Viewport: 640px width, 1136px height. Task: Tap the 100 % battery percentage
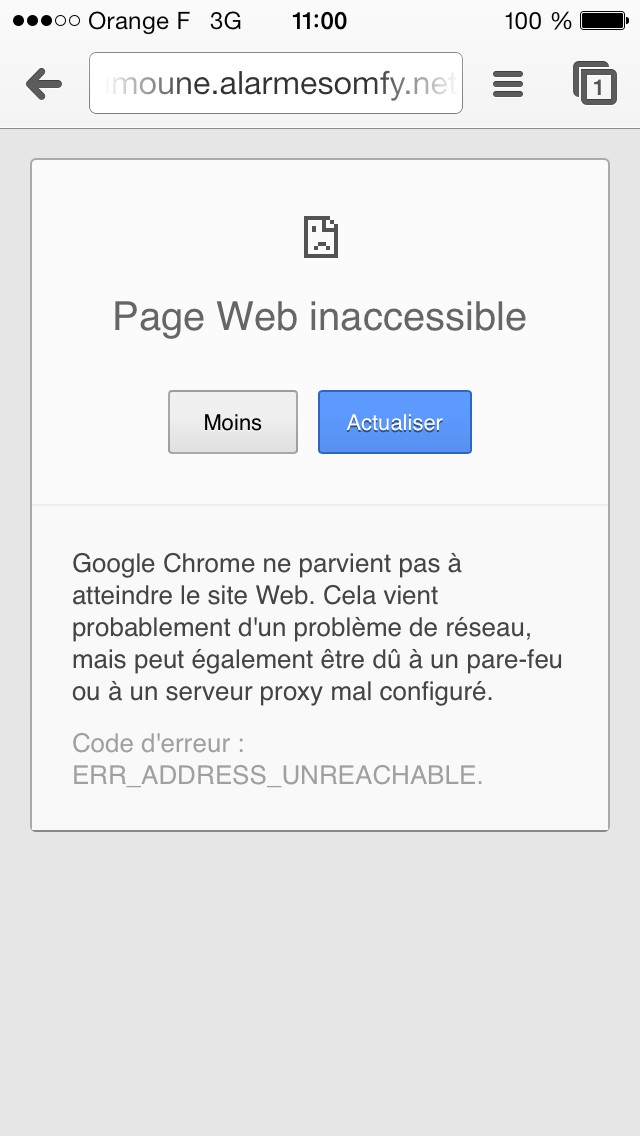pos(538,21)
